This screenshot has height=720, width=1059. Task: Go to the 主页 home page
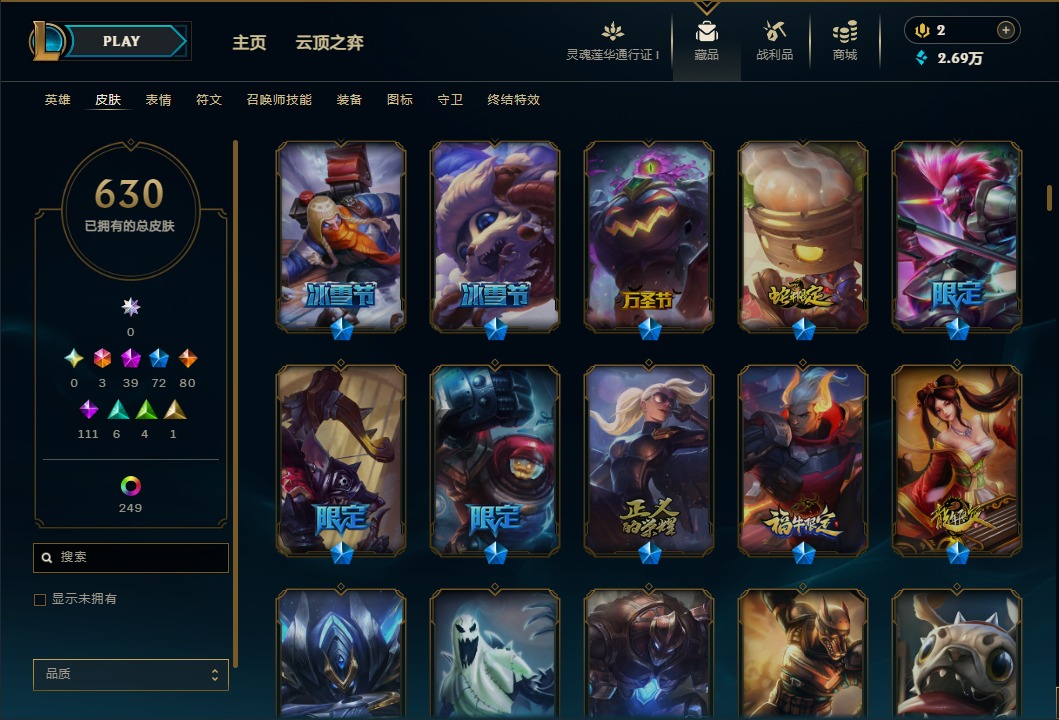[x=249, y=43]
